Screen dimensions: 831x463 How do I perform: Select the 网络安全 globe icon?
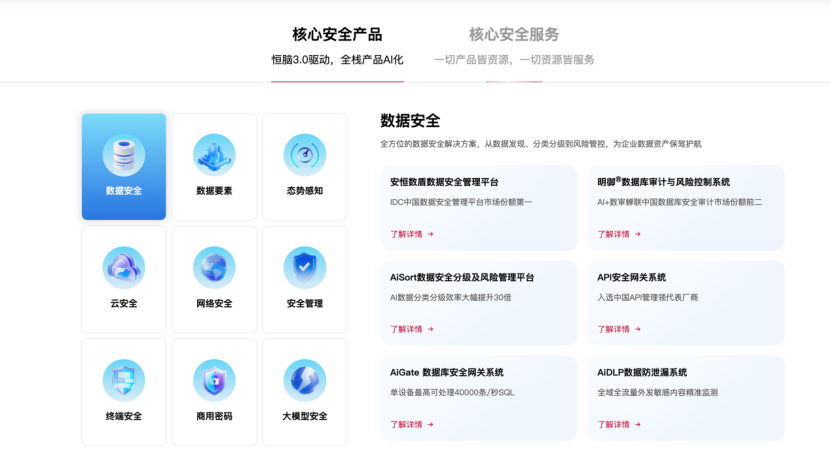pyautogui.click(x=214, y=268)
